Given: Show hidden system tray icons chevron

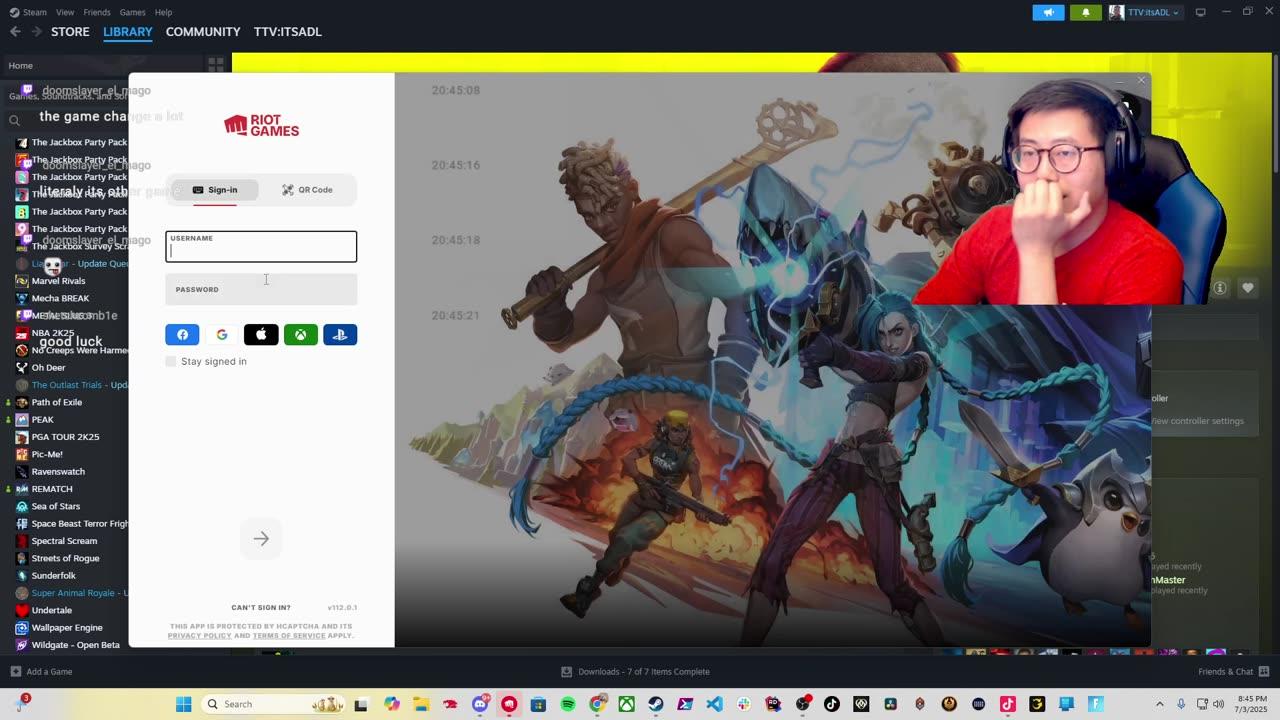Looking at the screenshot, I should [x=1160, y=704].
